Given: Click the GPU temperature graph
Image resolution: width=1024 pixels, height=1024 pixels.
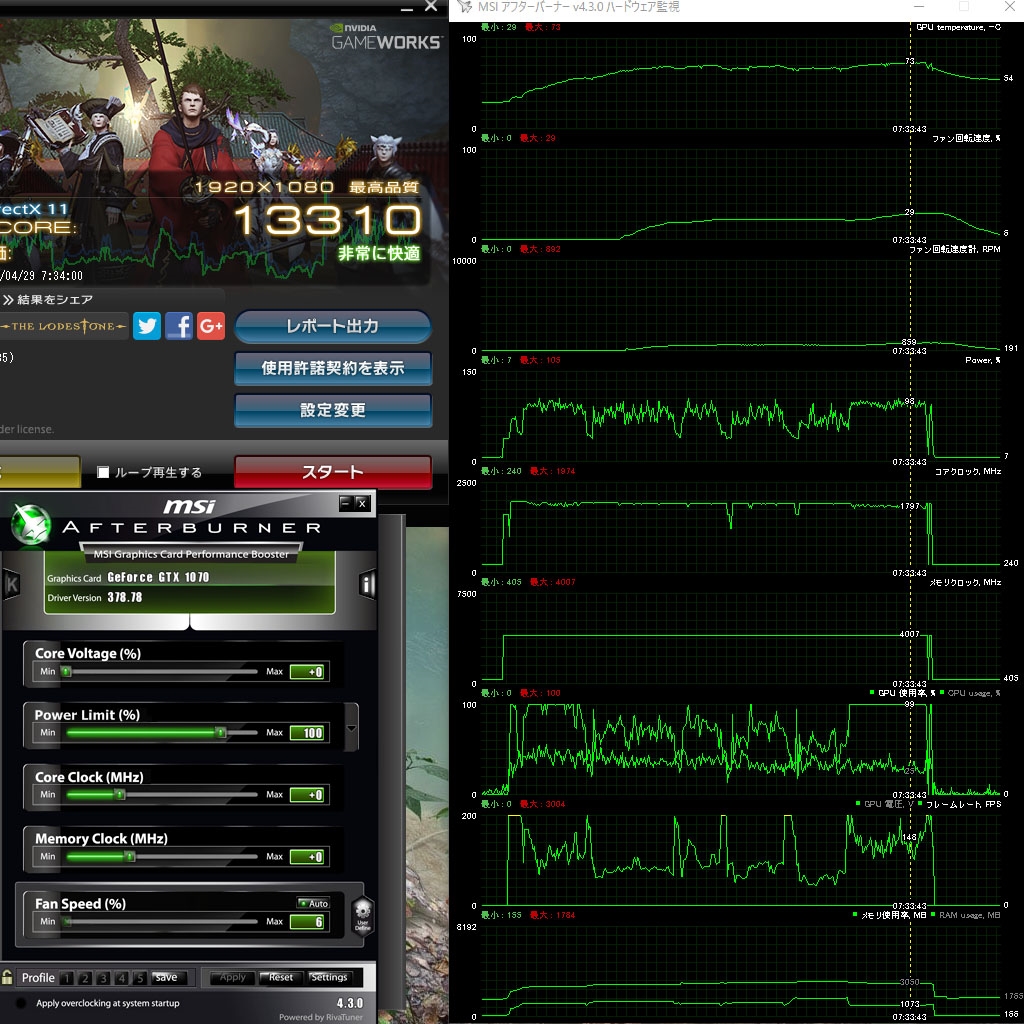Looking at the screenshot, I should pos(740,84).
